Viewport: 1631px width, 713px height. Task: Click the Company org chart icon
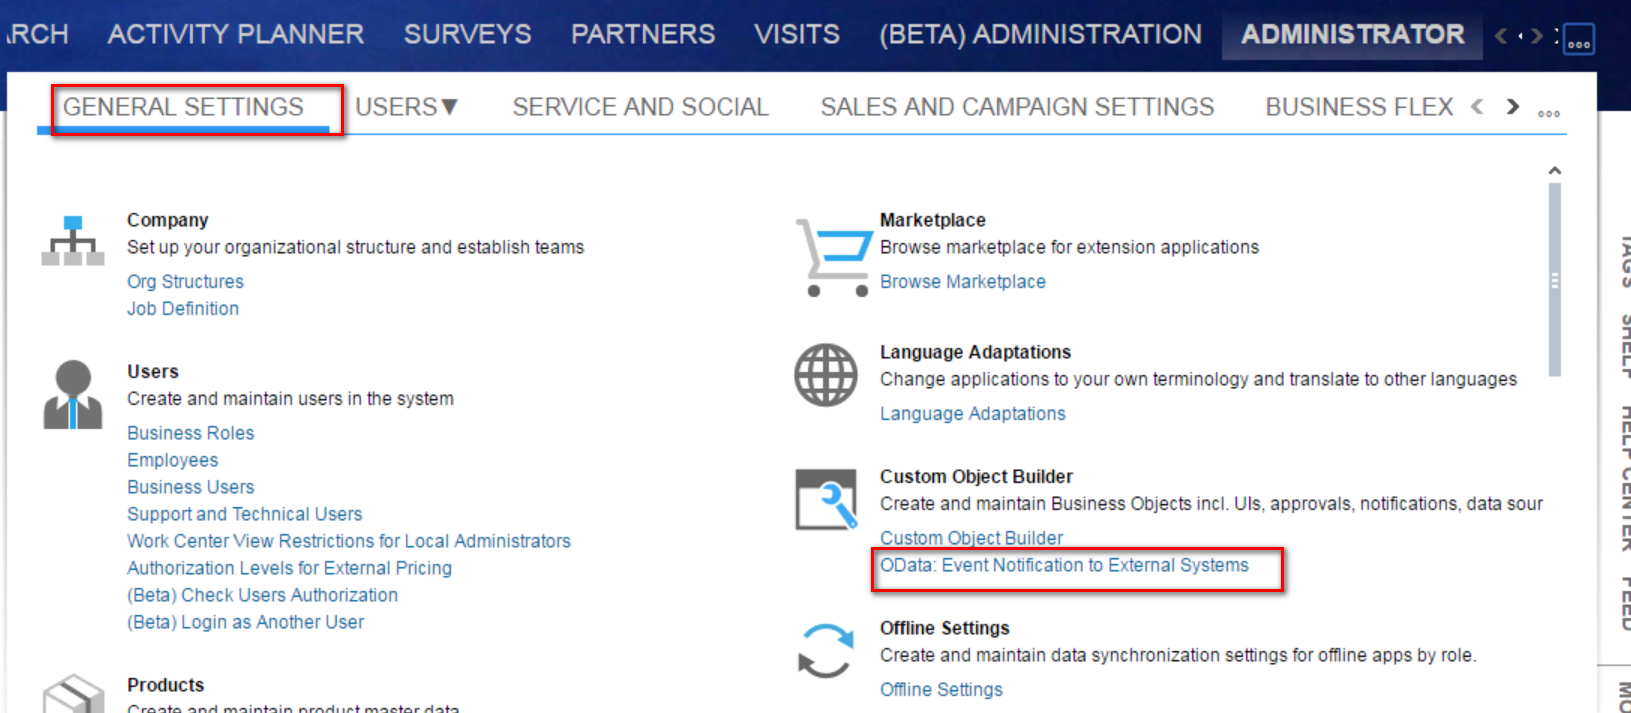[73, 241]
